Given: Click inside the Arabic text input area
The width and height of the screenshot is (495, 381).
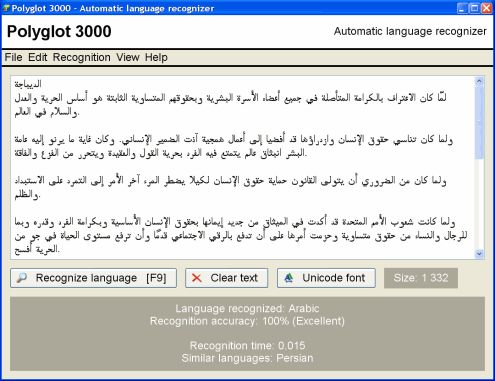Looking at the screenshot, I should [x=243, y=168].
